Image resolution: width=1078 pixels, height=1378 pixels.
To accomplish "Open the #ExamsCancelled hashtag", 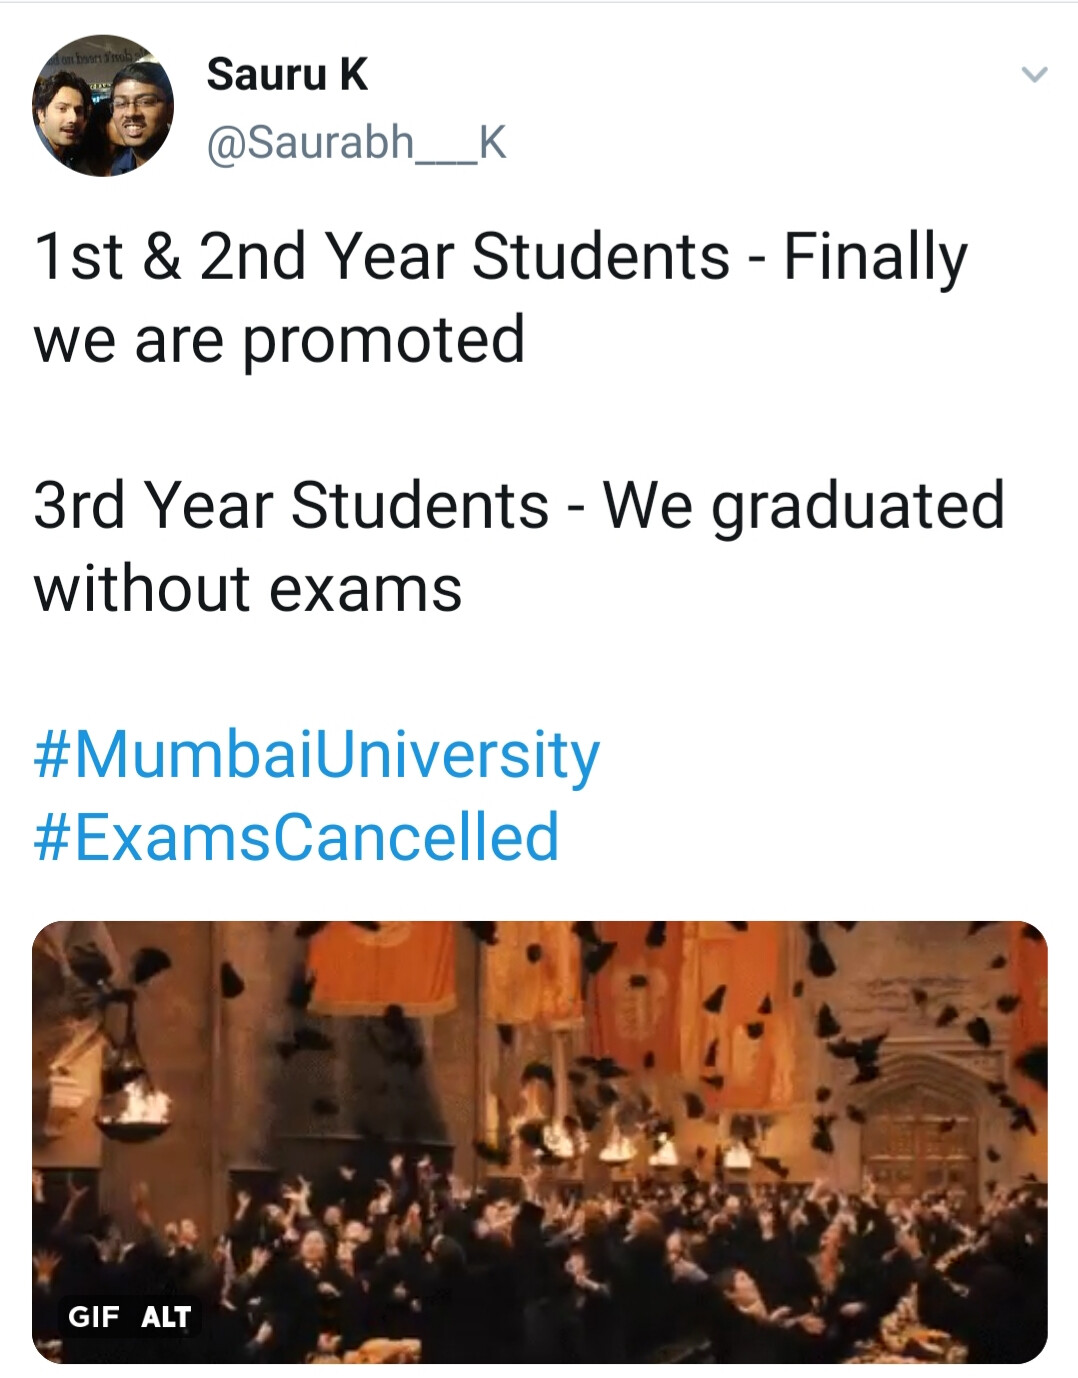I will 296,837.
